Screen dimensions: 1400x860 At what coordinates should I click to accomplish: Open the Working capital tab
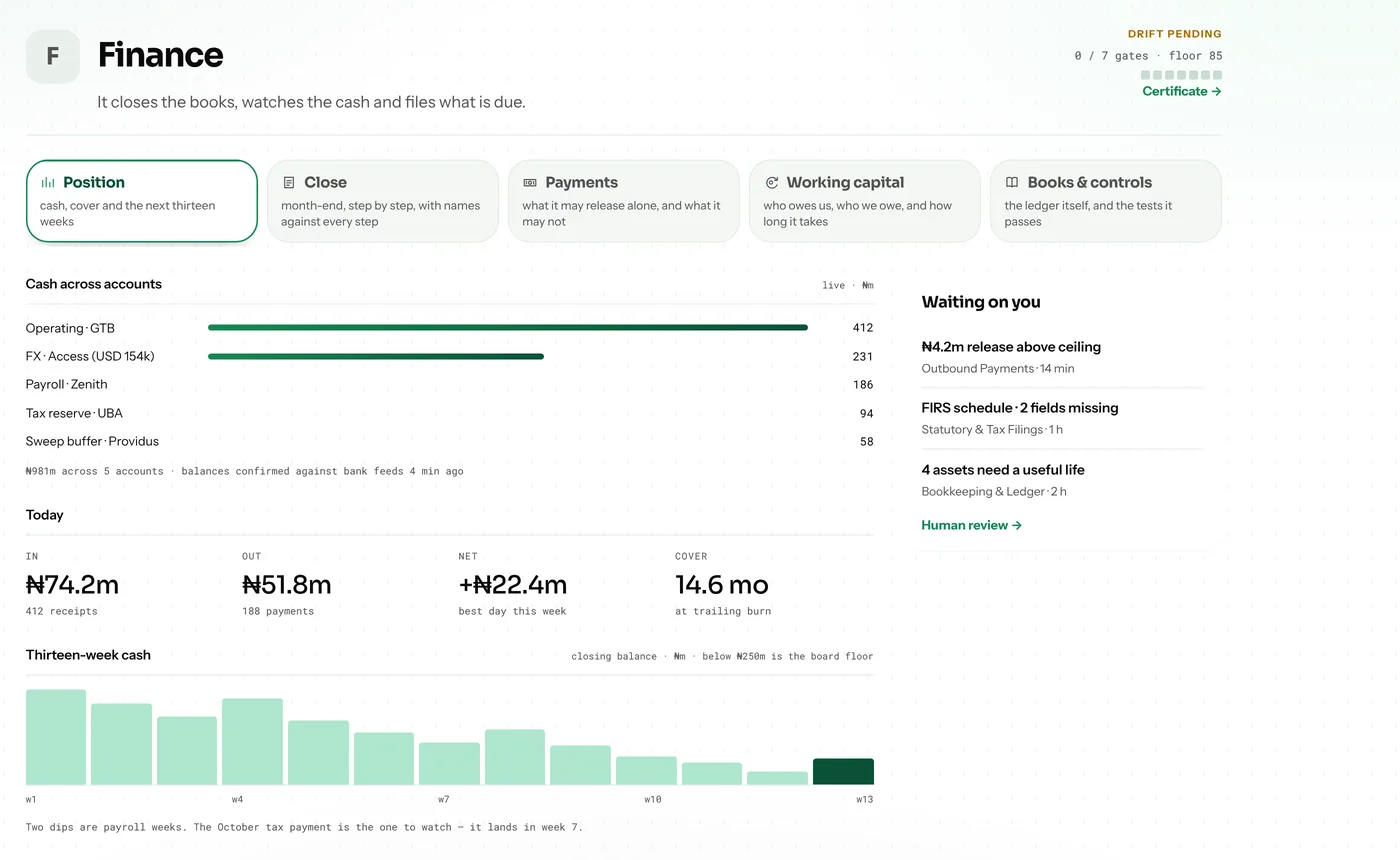865,201
